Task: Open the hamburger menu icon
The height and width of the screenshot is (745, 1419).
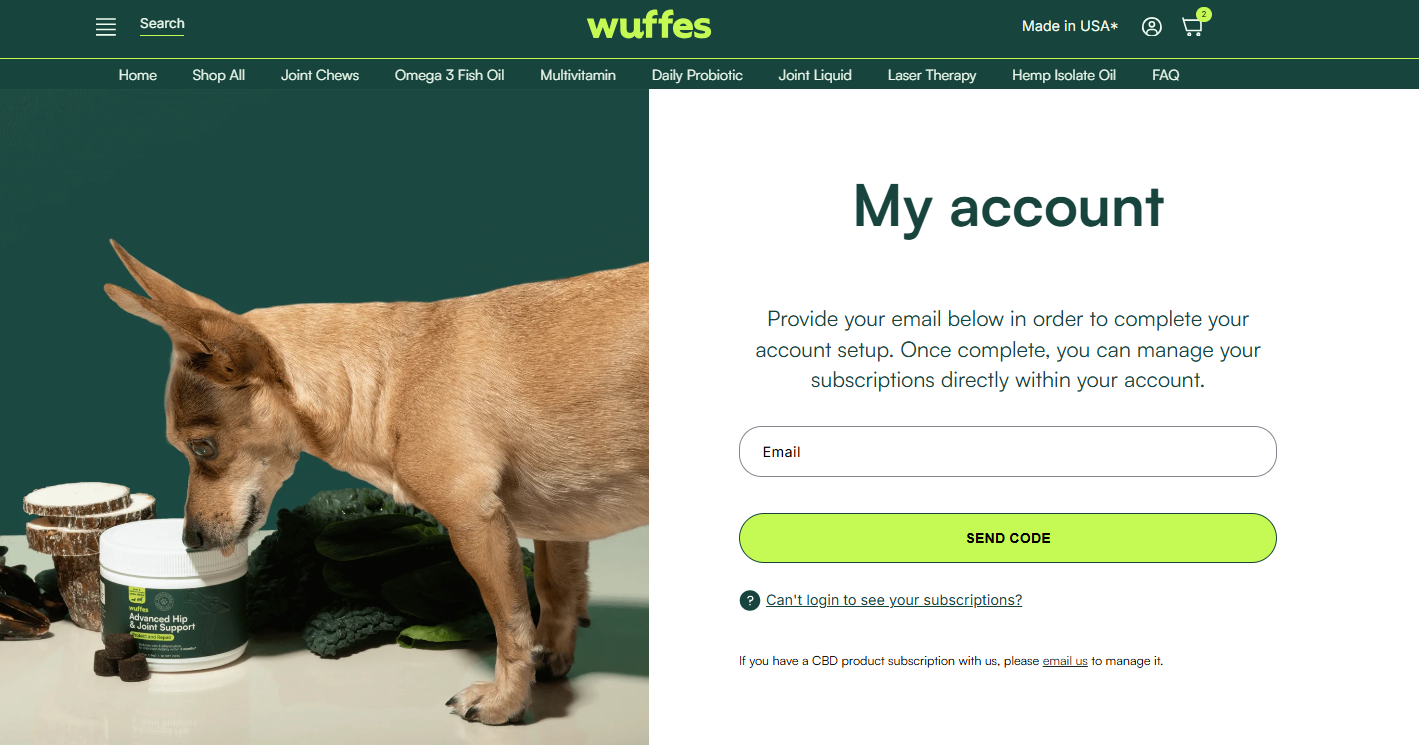Action: [x=106, y=27]
